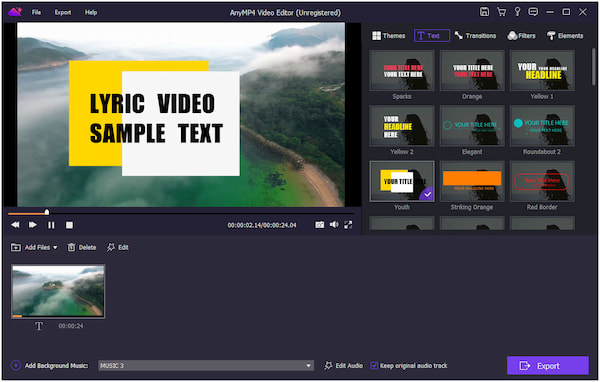Select the Yellow 2 text template
The image size is (600, 382).
pyautogui.click(x=402, y=126)
